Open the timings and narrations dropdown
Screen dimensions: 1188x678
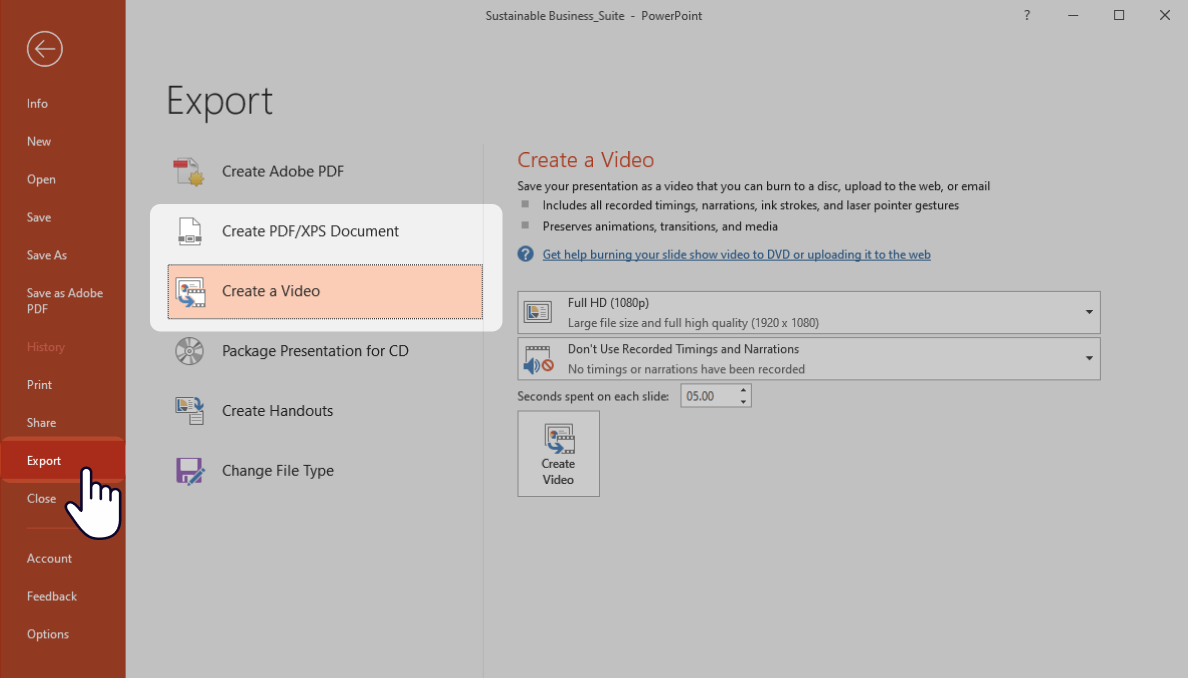point(1089,358)
